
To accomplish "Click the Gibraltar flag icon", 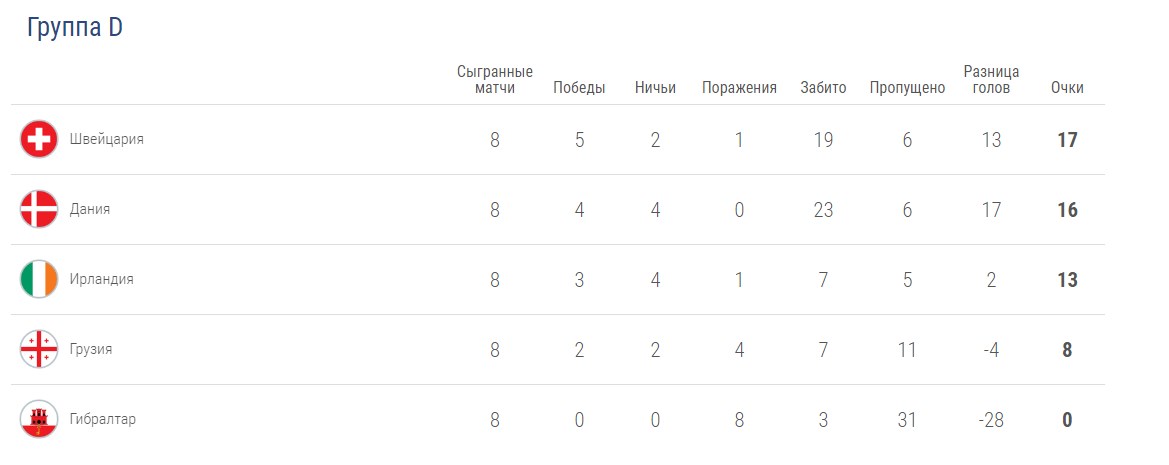I will [39, 419].
